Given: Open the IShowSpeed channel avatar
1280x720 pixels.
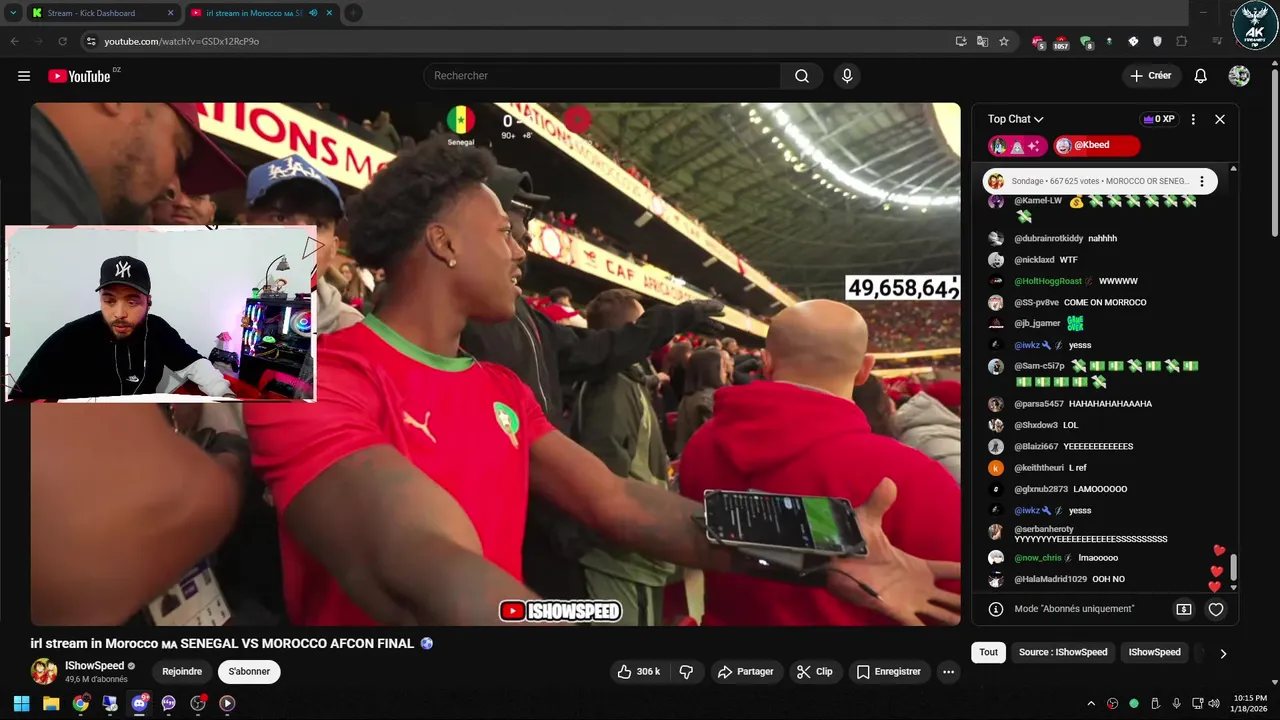Looking at the screenshot, I should point(44,672).
